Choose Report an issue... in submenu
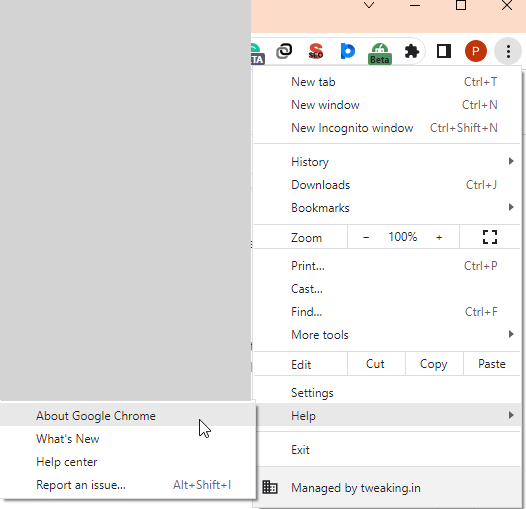 click(x=127, y=485)
